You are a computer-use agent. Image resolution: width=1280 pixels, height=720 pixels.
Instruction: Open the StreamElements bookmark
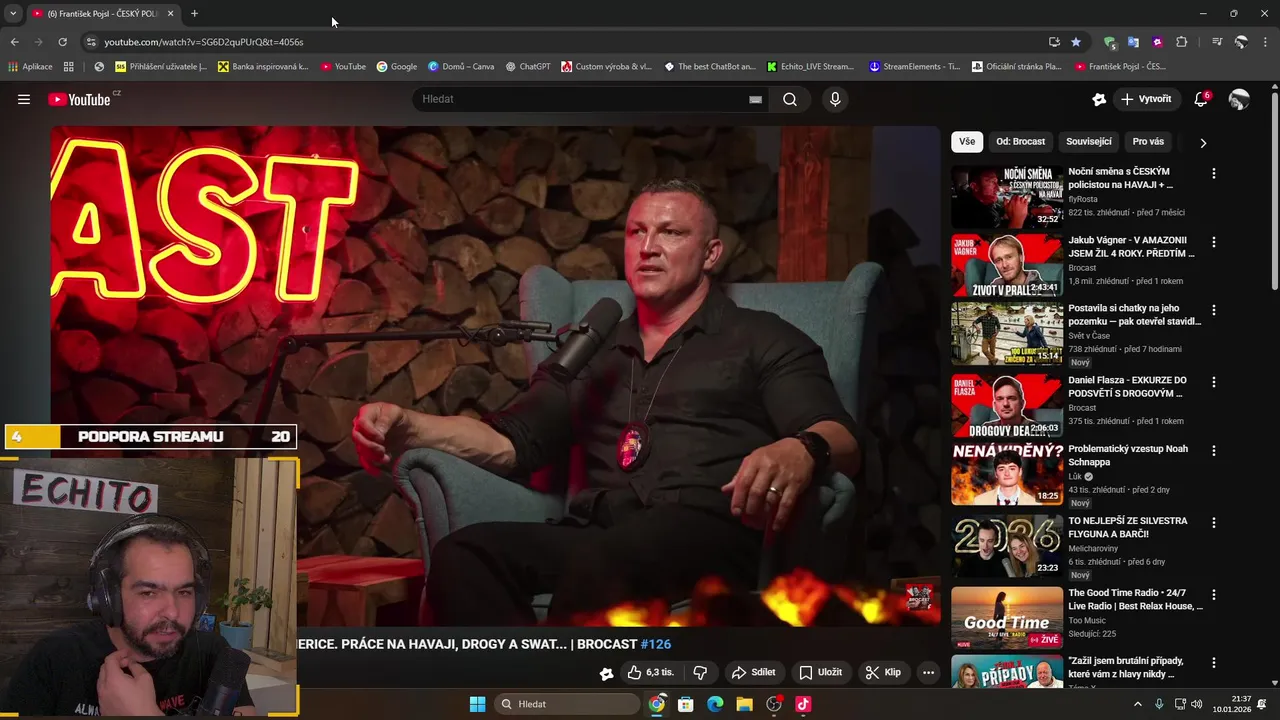914,67
